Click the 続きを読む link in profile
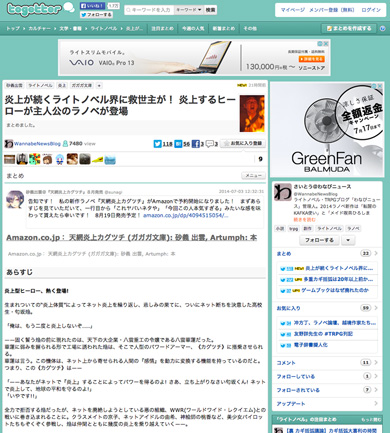 [x=304, y=220]
